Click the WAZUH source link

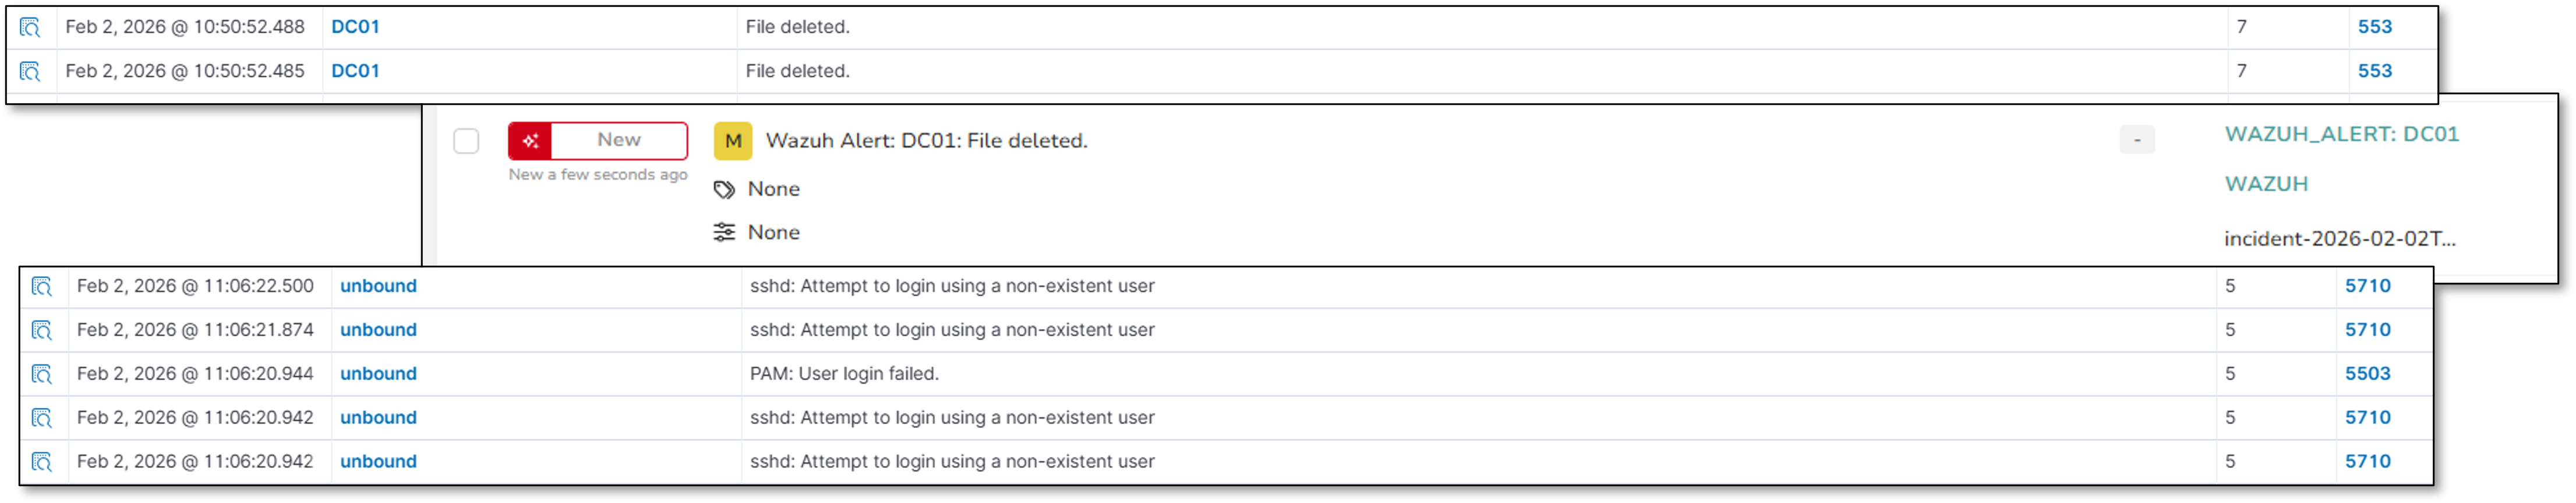[2266, 184]
